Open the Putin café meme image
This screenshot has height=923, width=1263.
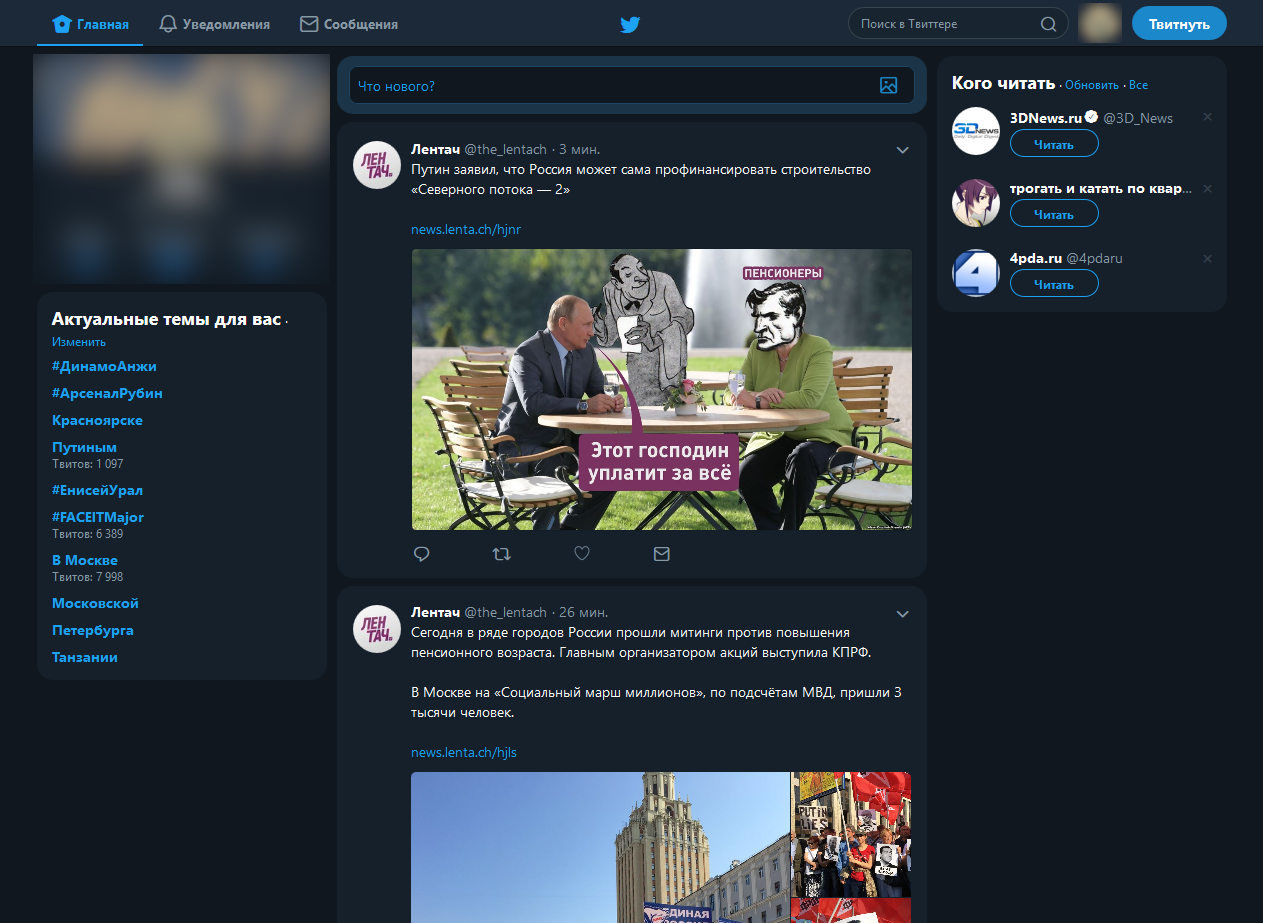(x=661, y=389)
